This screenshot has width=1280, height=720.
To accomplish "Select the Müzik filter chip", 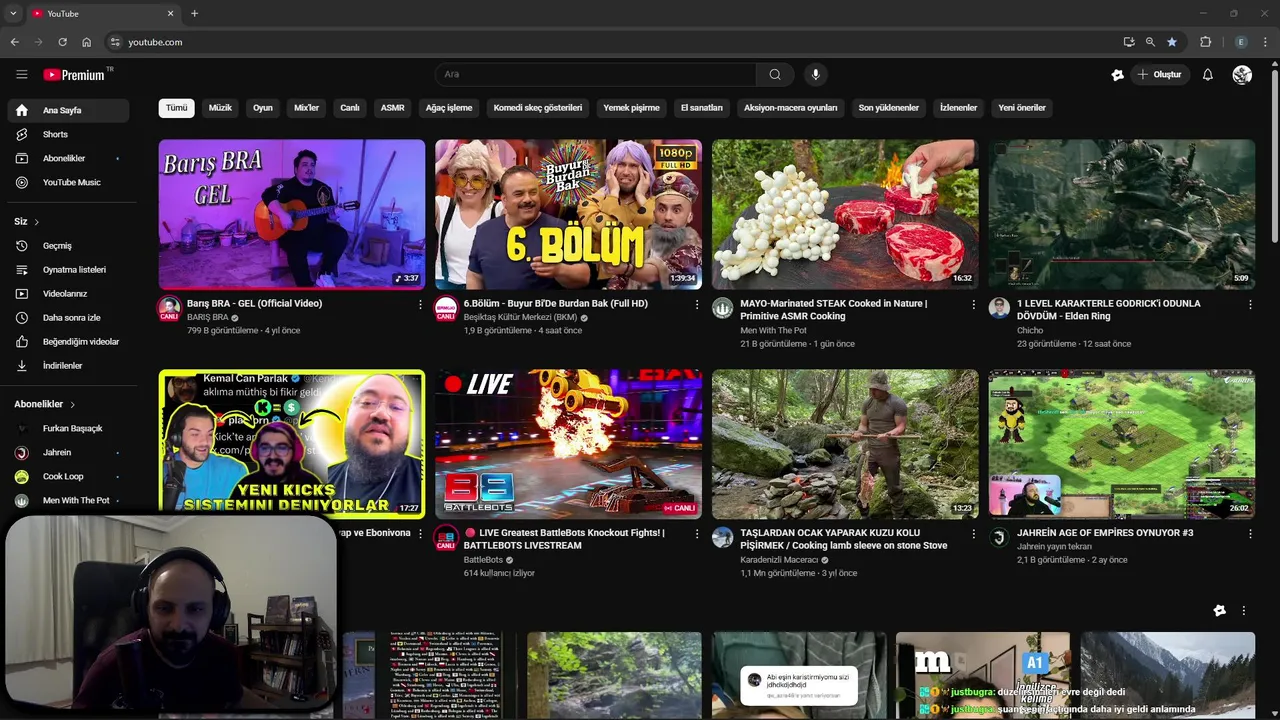I will pos(220,108).
